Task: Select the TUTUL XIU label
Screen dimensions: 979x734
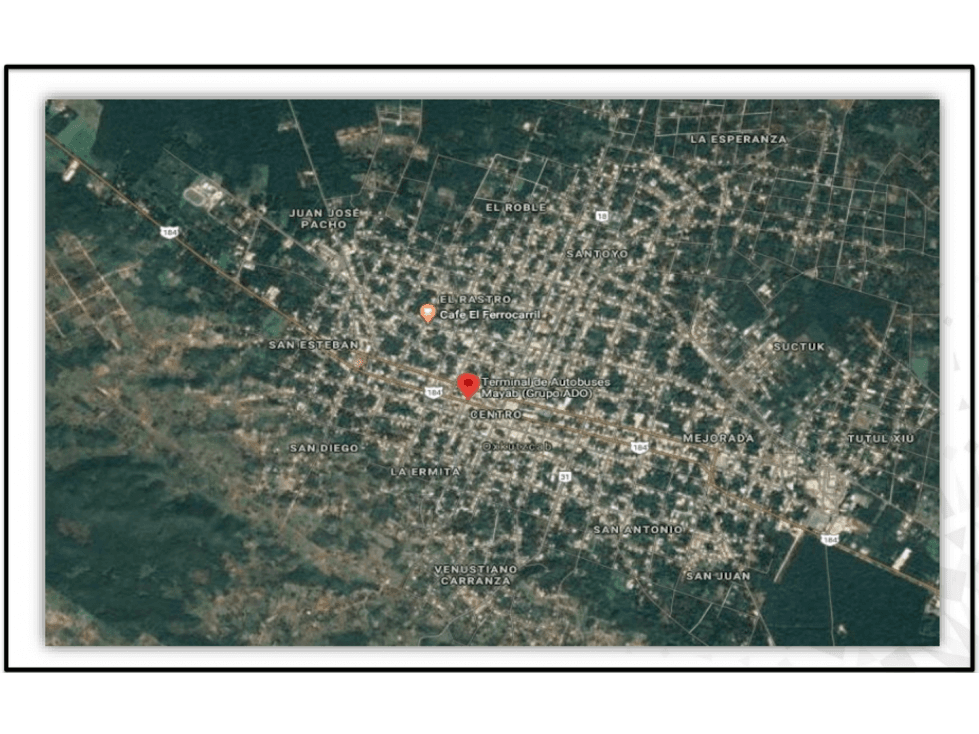Action: pos(880,439)
